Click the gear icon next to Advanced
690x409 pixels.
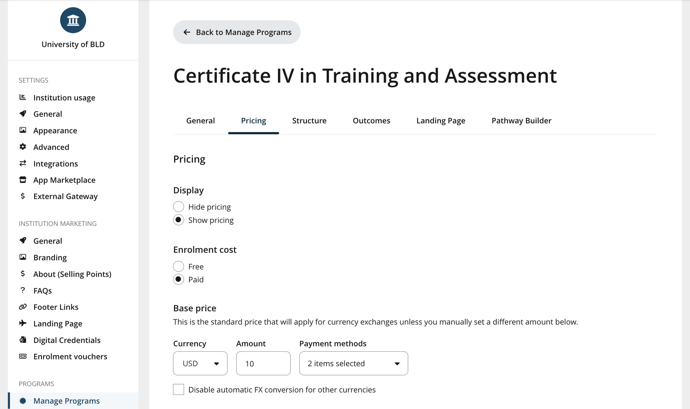coord(23,147)
